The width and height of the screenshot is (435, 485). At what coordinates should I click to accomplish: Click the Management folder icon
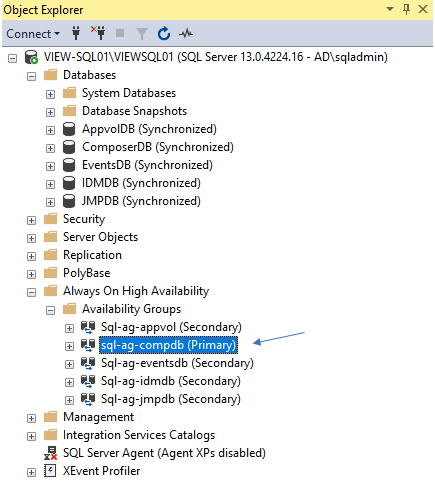[50, 417]
